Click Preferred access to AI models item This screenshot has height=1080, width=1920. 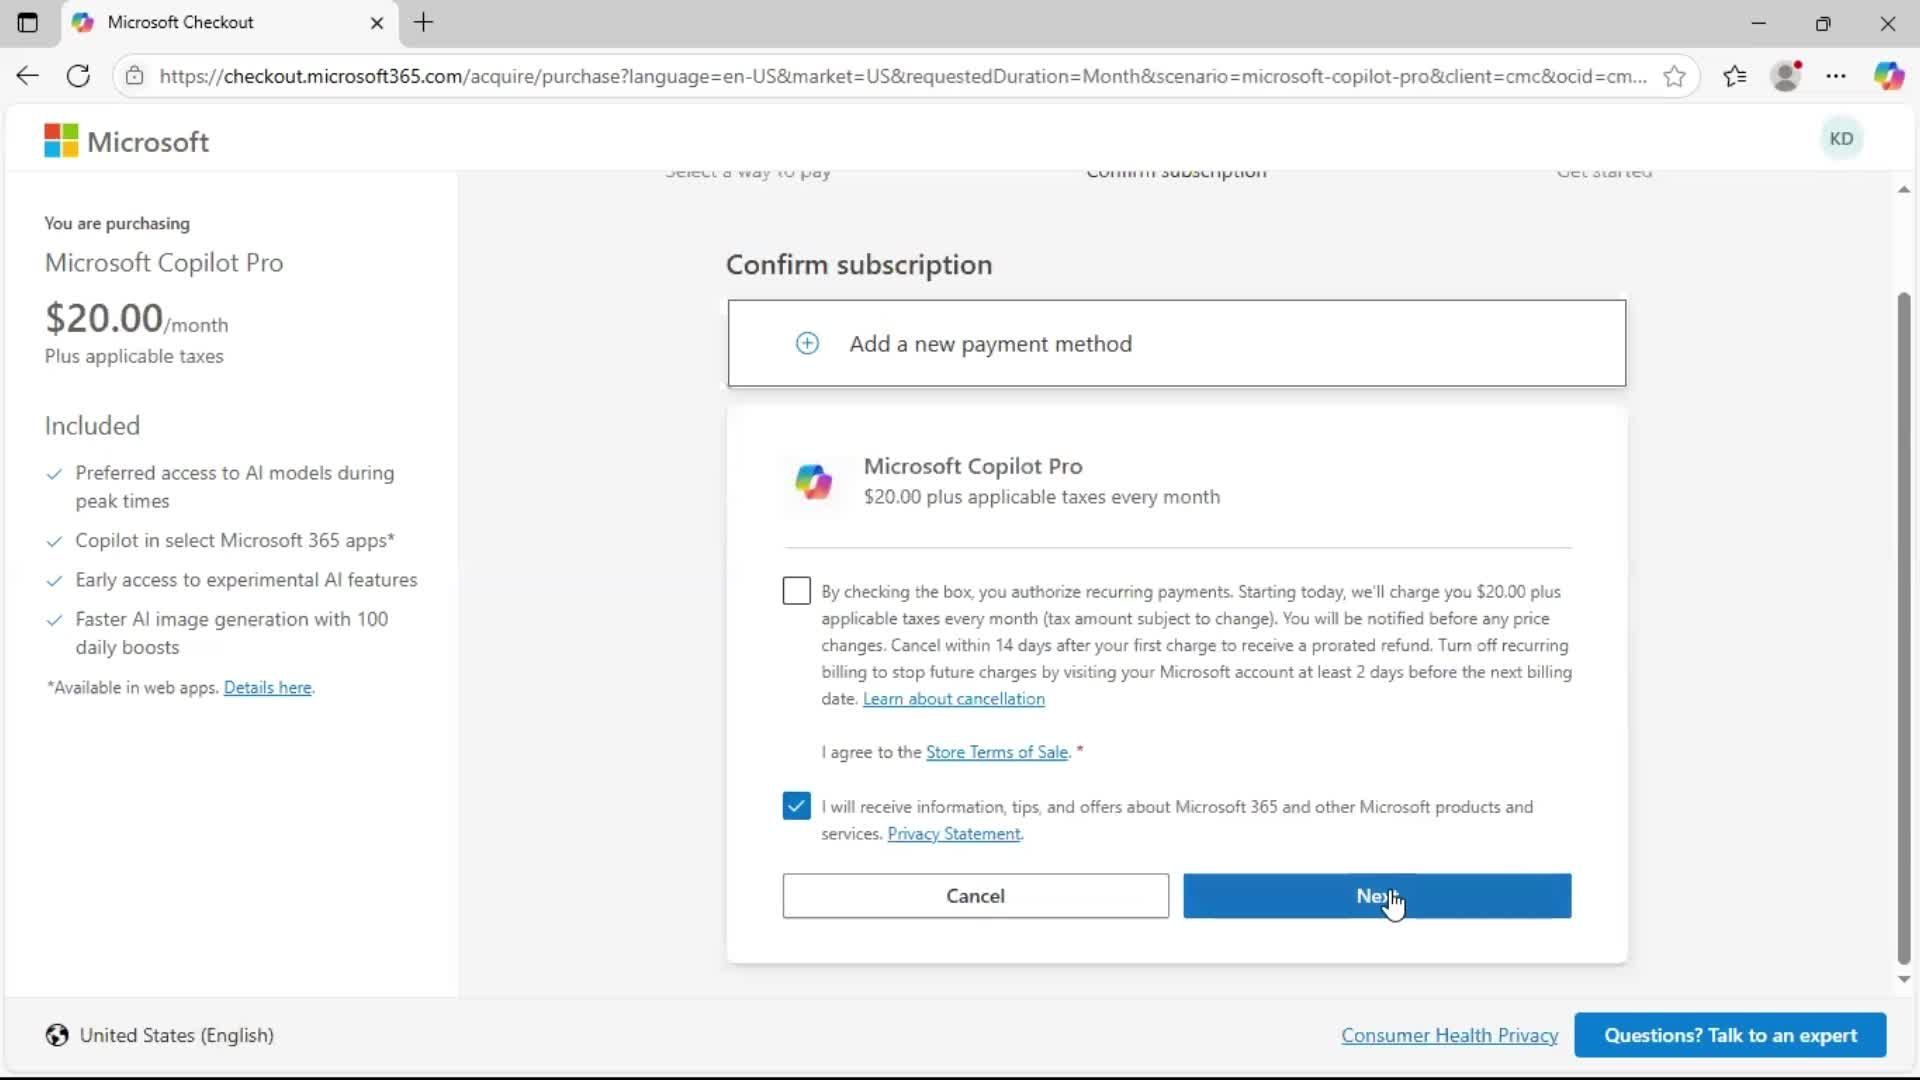coord(235,487)
